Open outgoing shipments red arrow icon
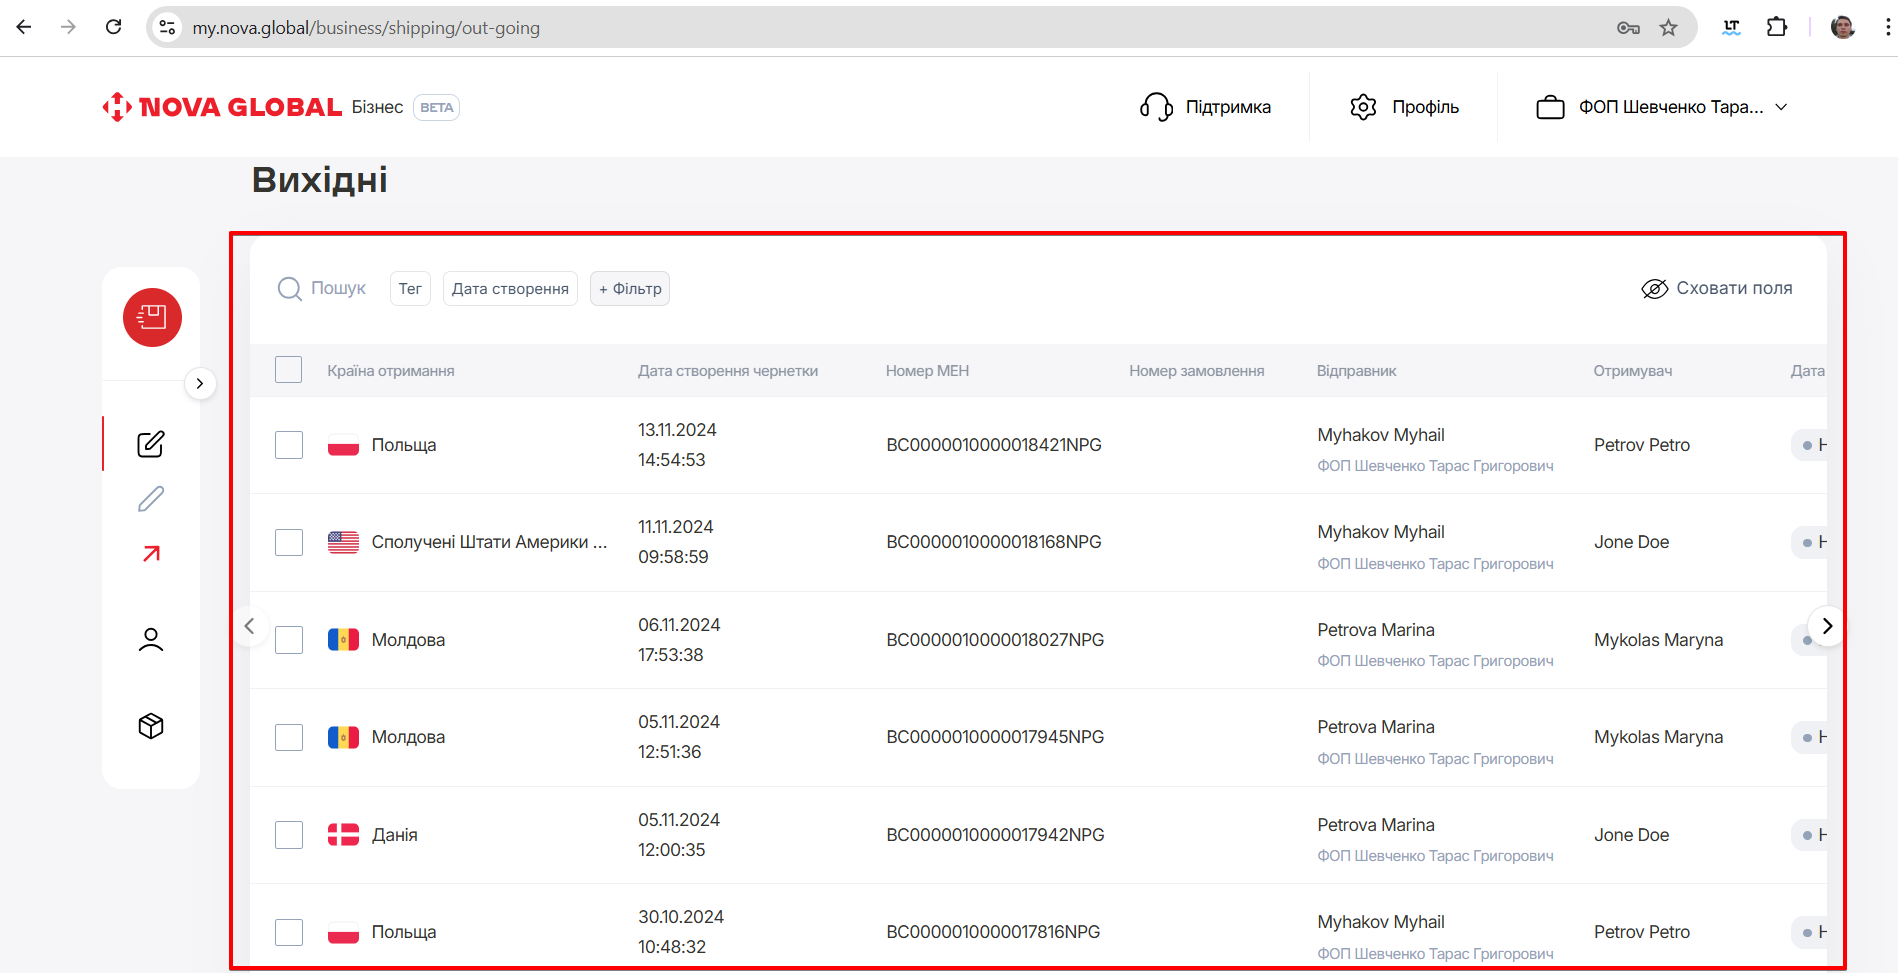 pyautogui.click(x=151, y=554)
